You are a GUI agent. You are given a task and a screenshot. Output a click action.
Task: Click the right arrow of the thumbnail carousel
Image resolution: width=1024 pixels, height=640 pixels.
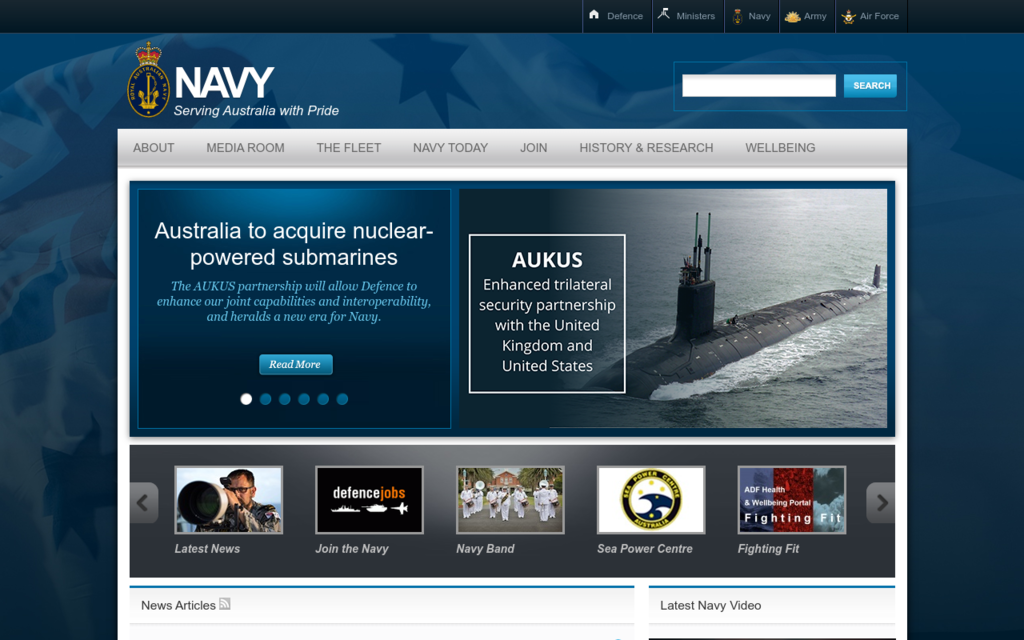coord(881,503)
